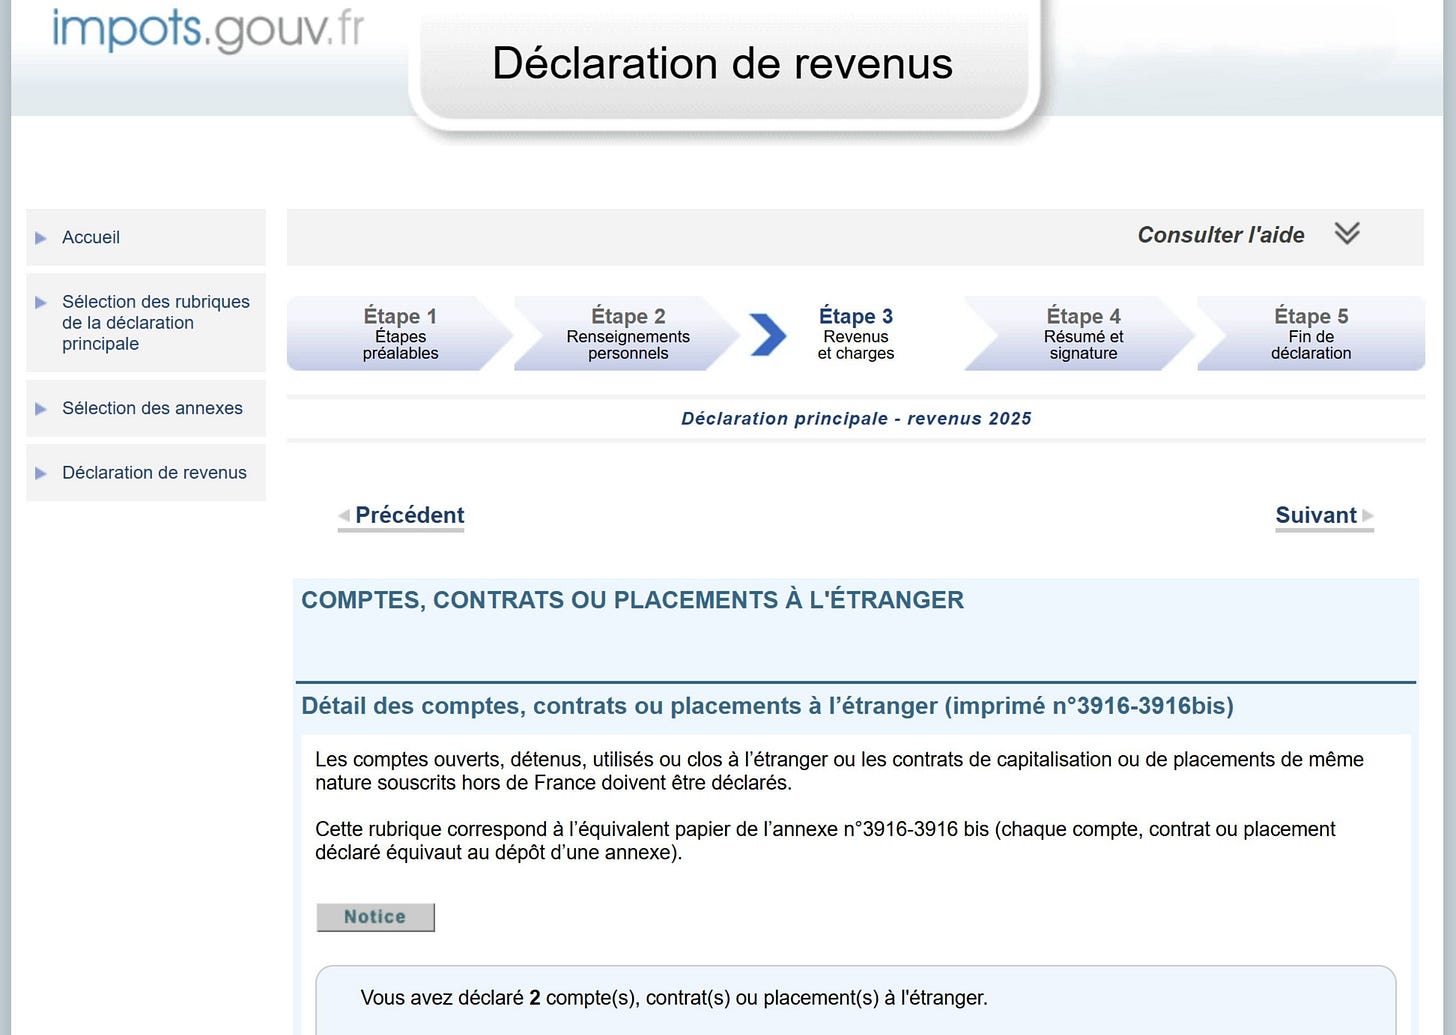Screen dimensions: 1456x1035
Task: Click 'Détail des comptes, contrats ou placements' heading
Action: pos(767,706)
